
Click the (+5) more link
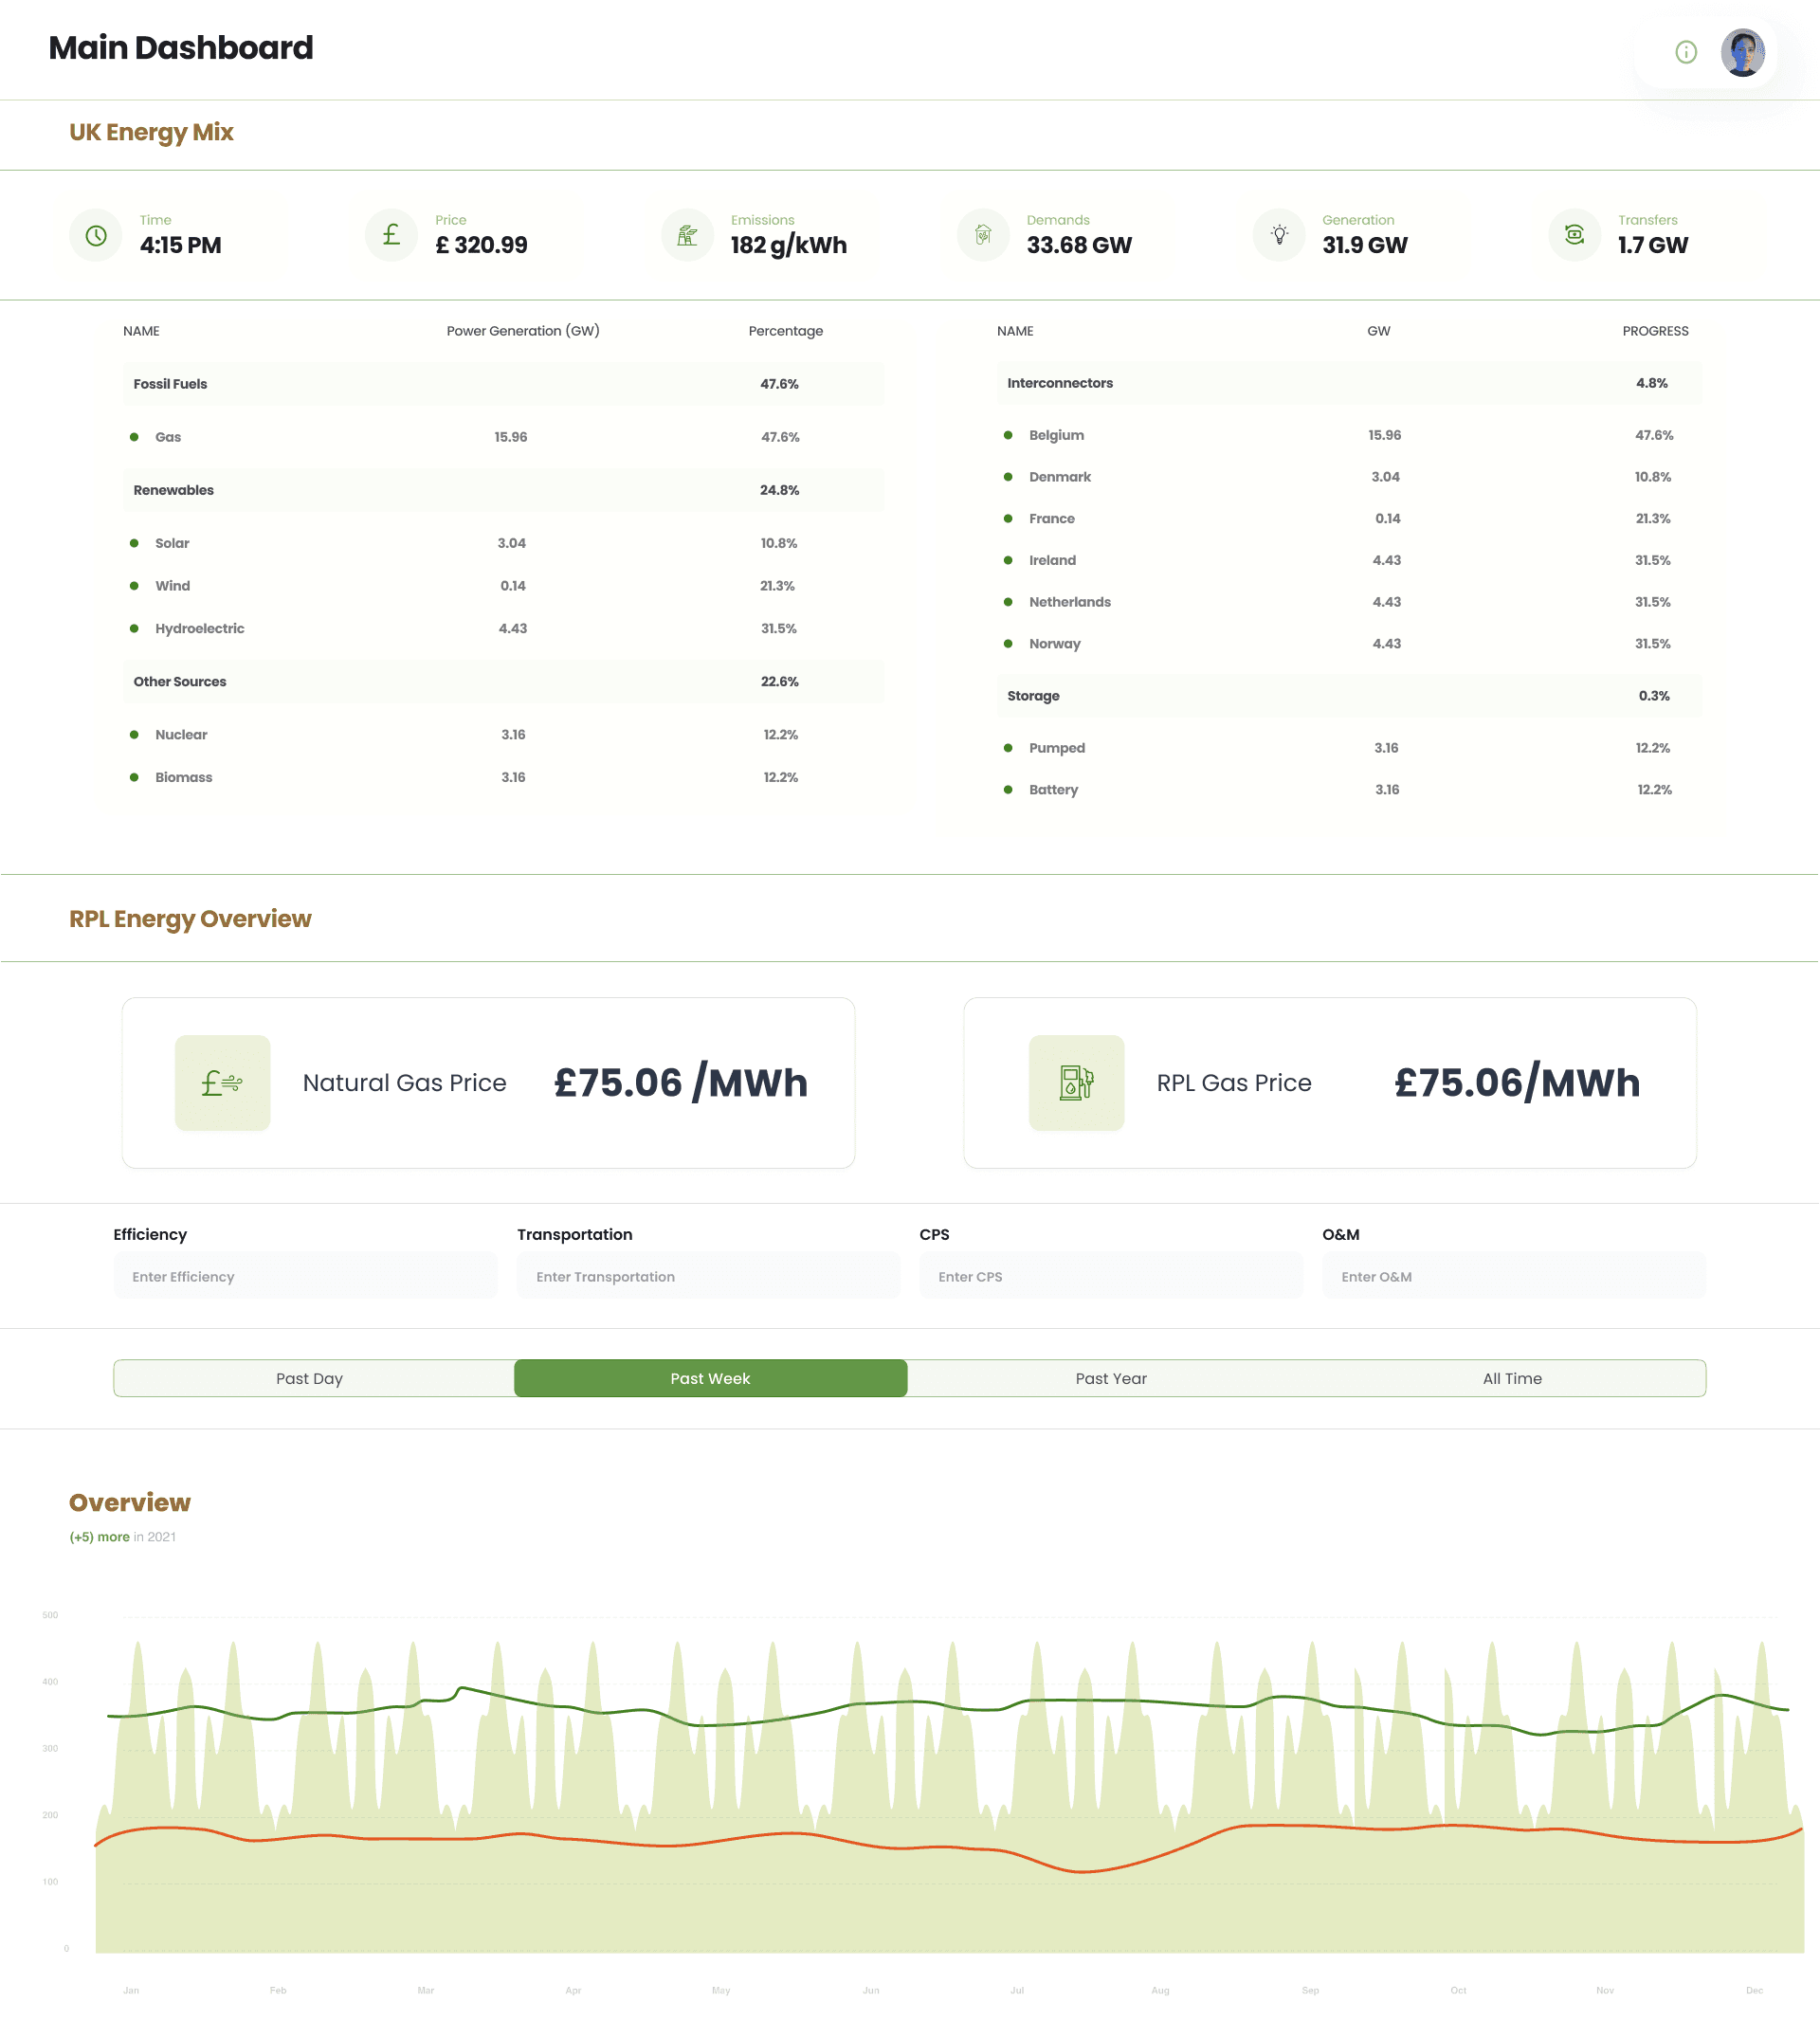coord(99,1536)
